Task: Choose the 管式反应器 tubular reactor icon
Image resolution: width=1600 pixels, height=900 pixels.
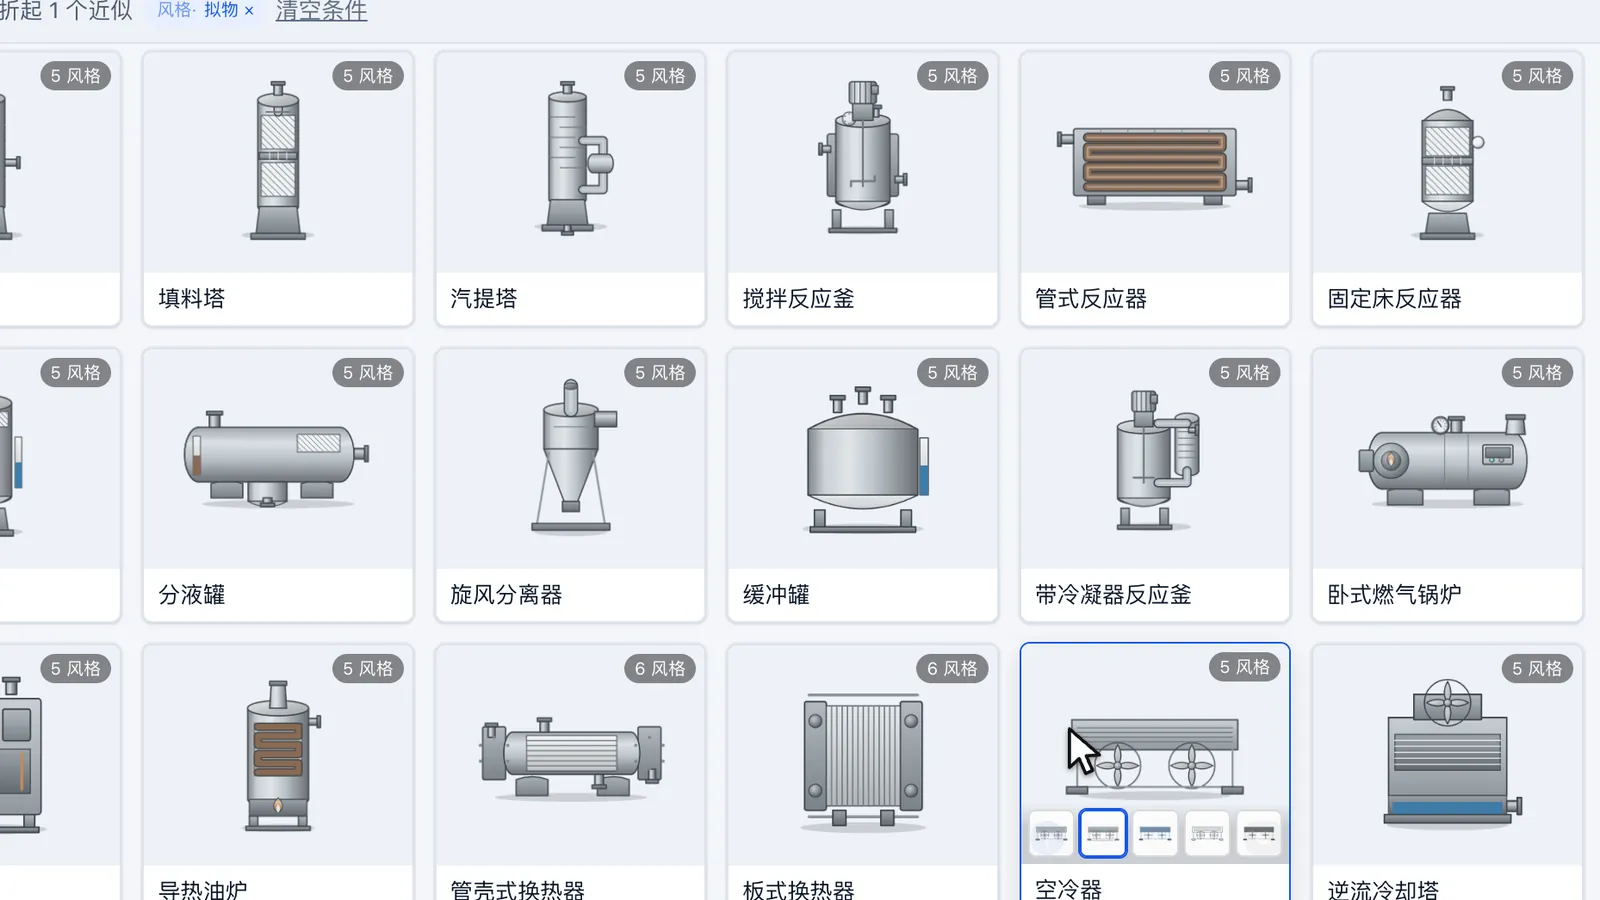Action: pyautogui.click(x=1155, y=166)
